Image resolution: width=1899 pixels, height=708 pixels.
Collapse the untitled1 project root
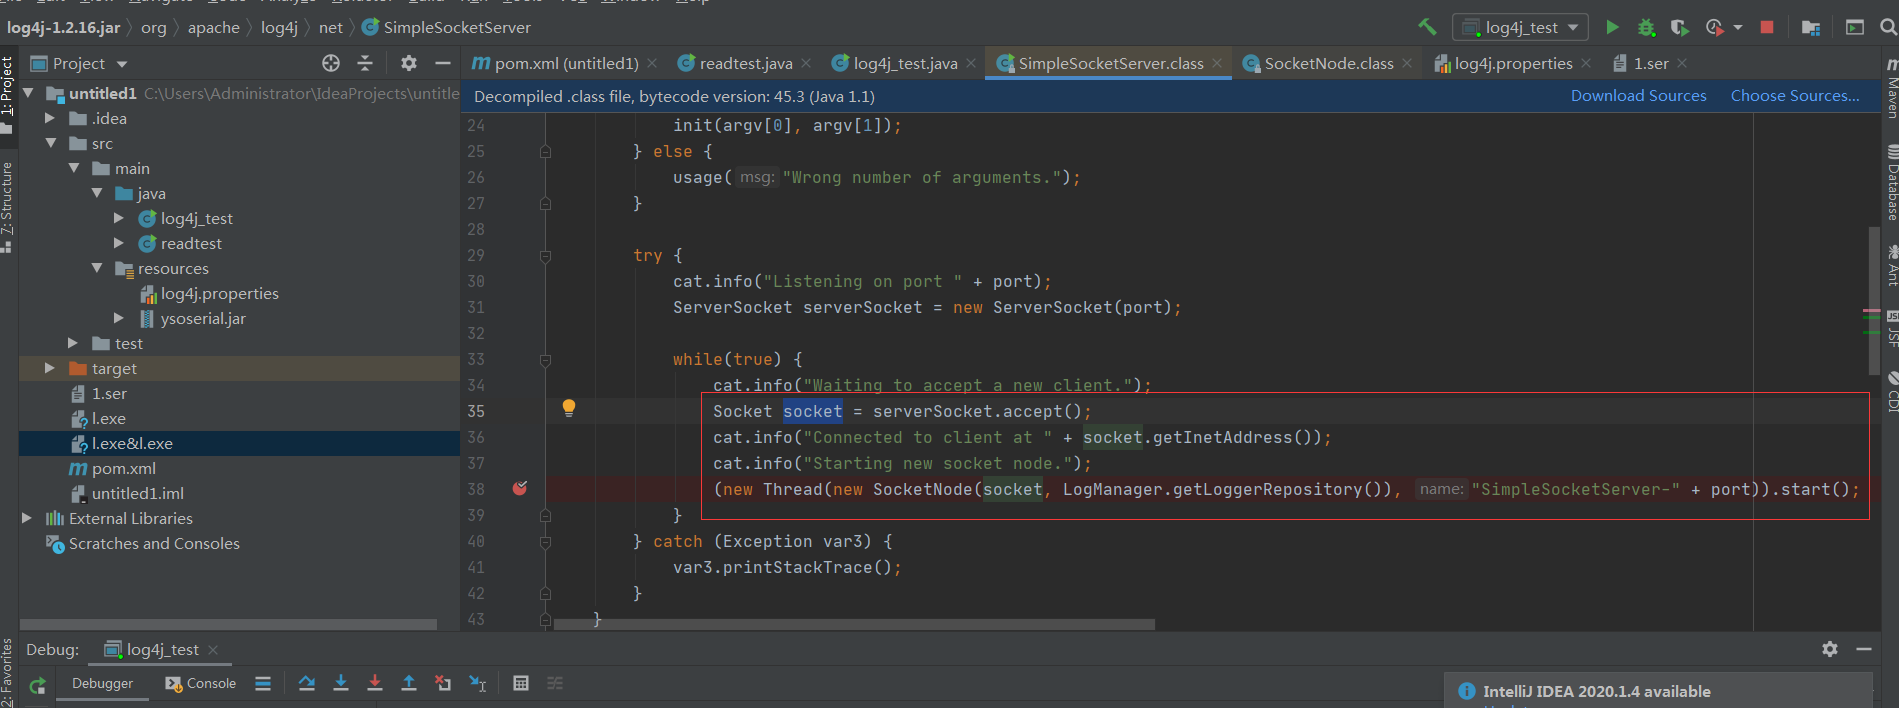[28, 93]
